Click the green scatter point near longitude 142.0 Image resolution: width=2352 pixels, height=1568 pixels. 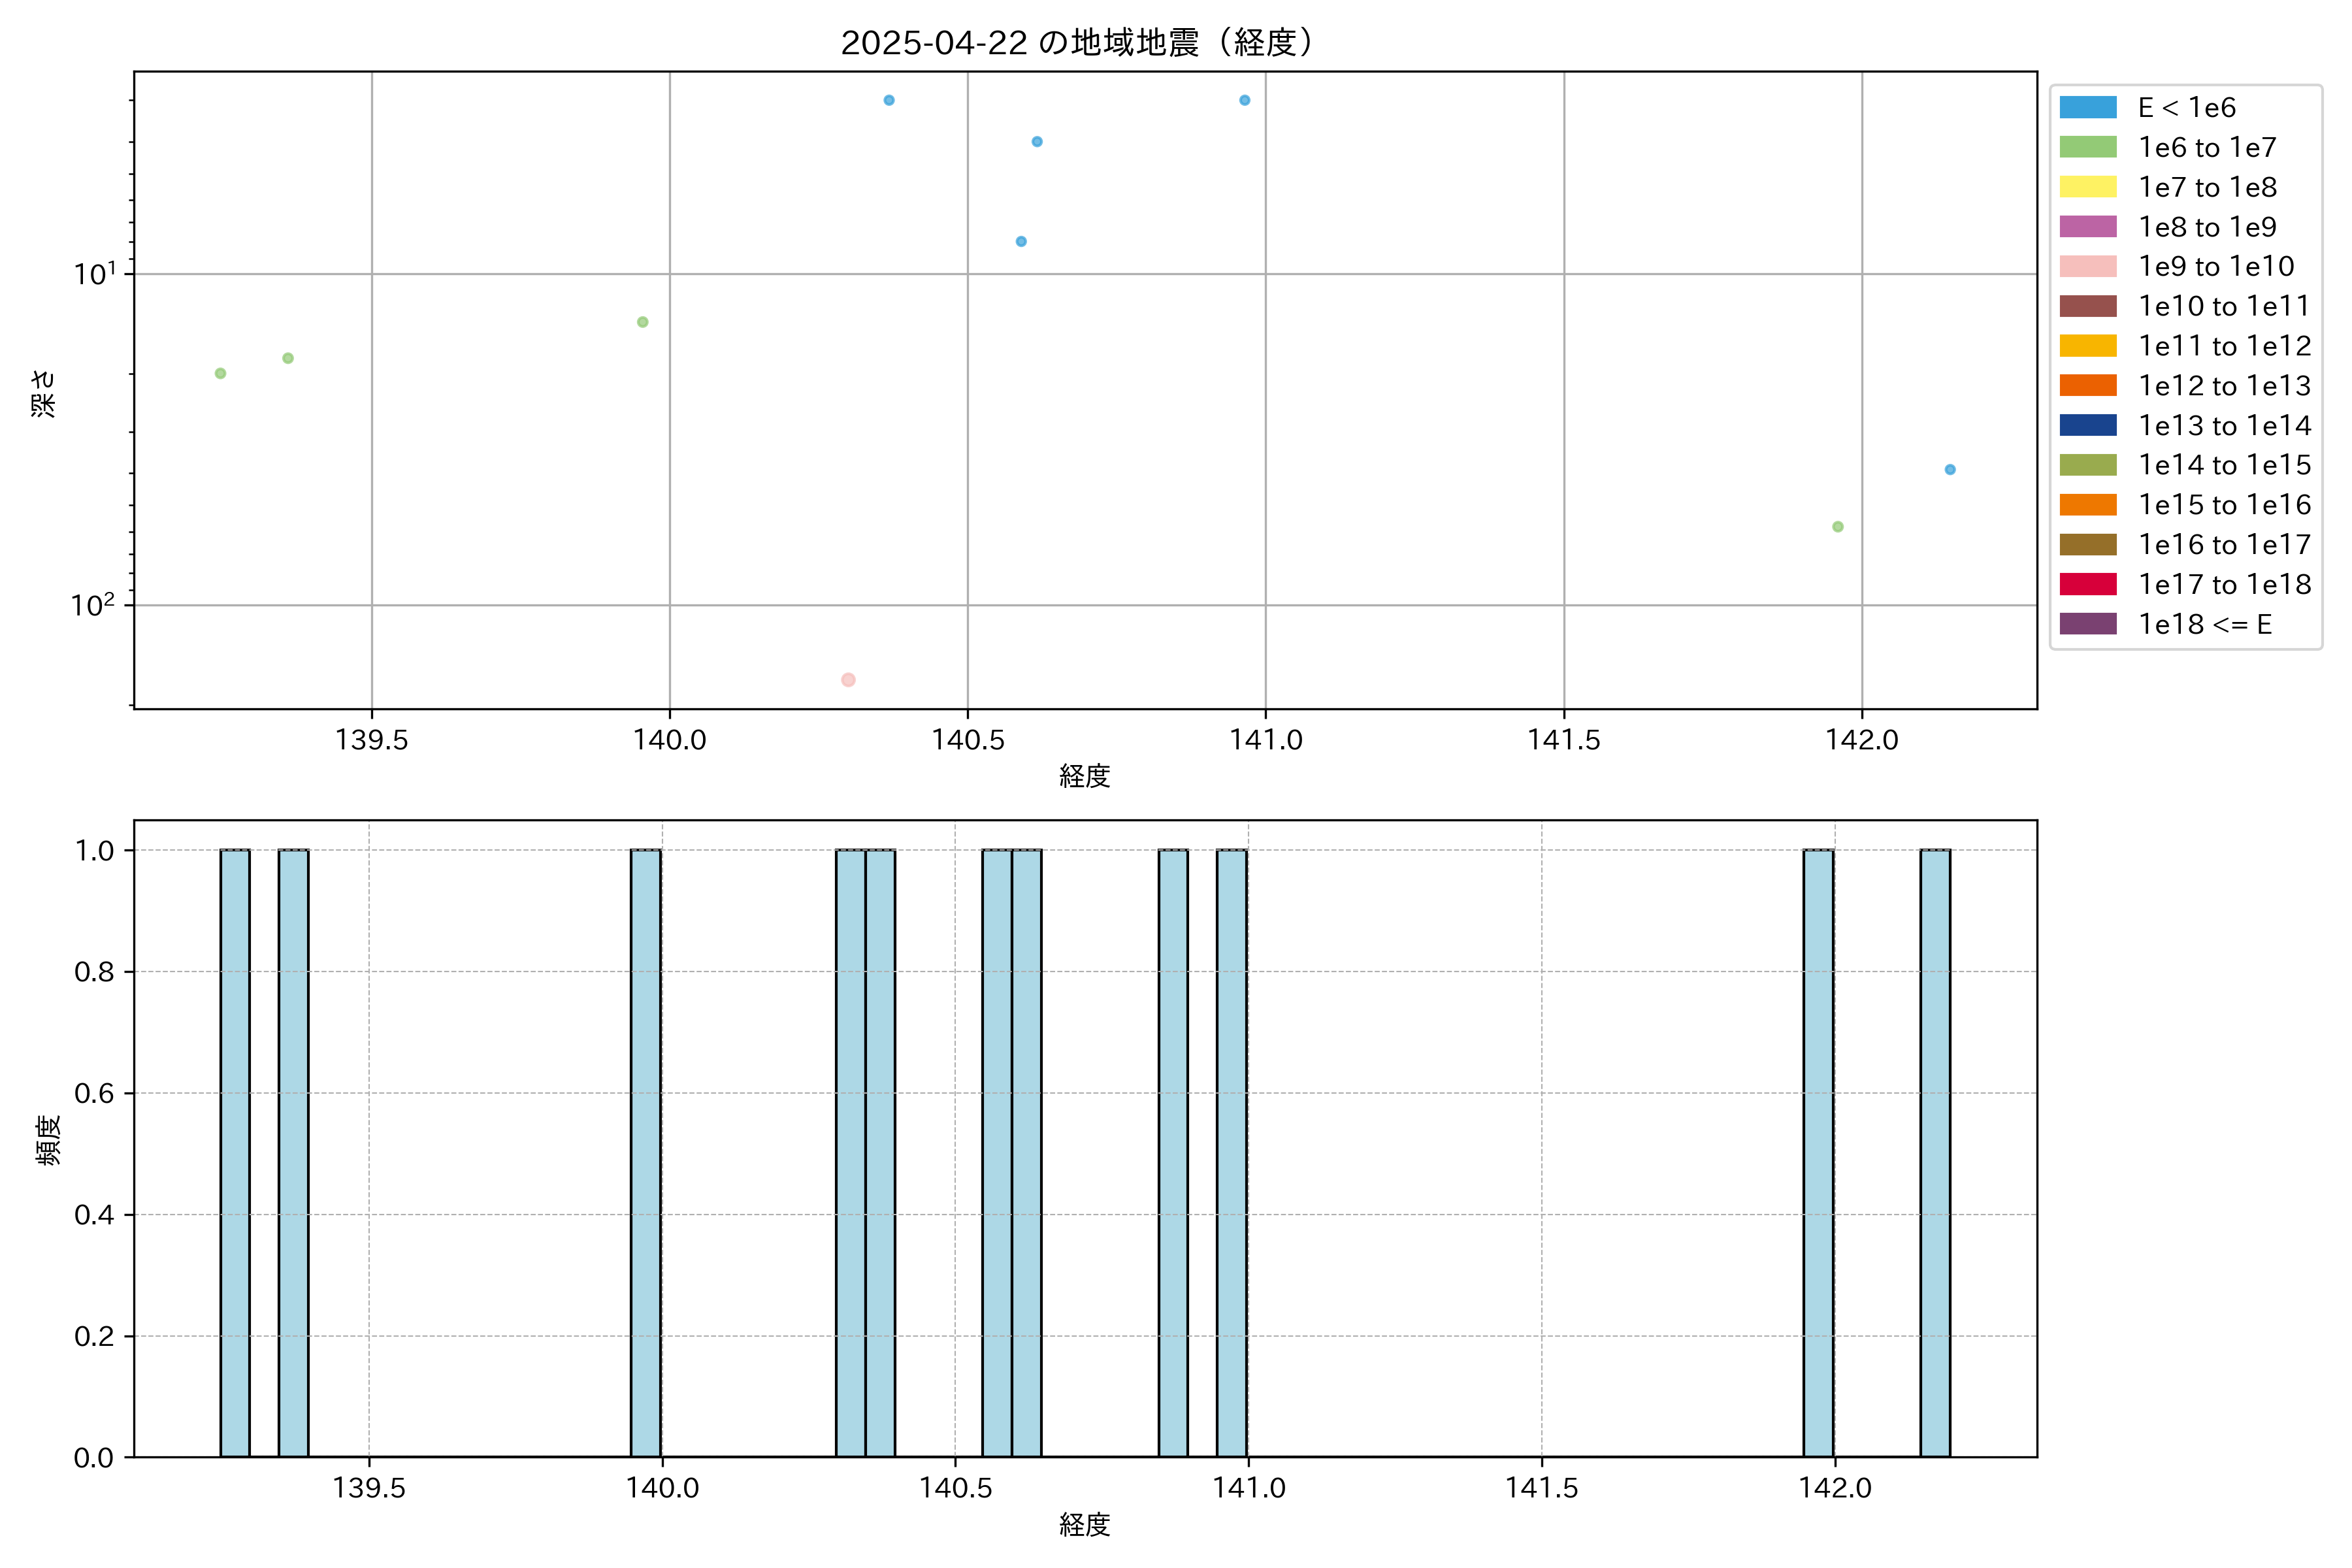click(1838, 527)
